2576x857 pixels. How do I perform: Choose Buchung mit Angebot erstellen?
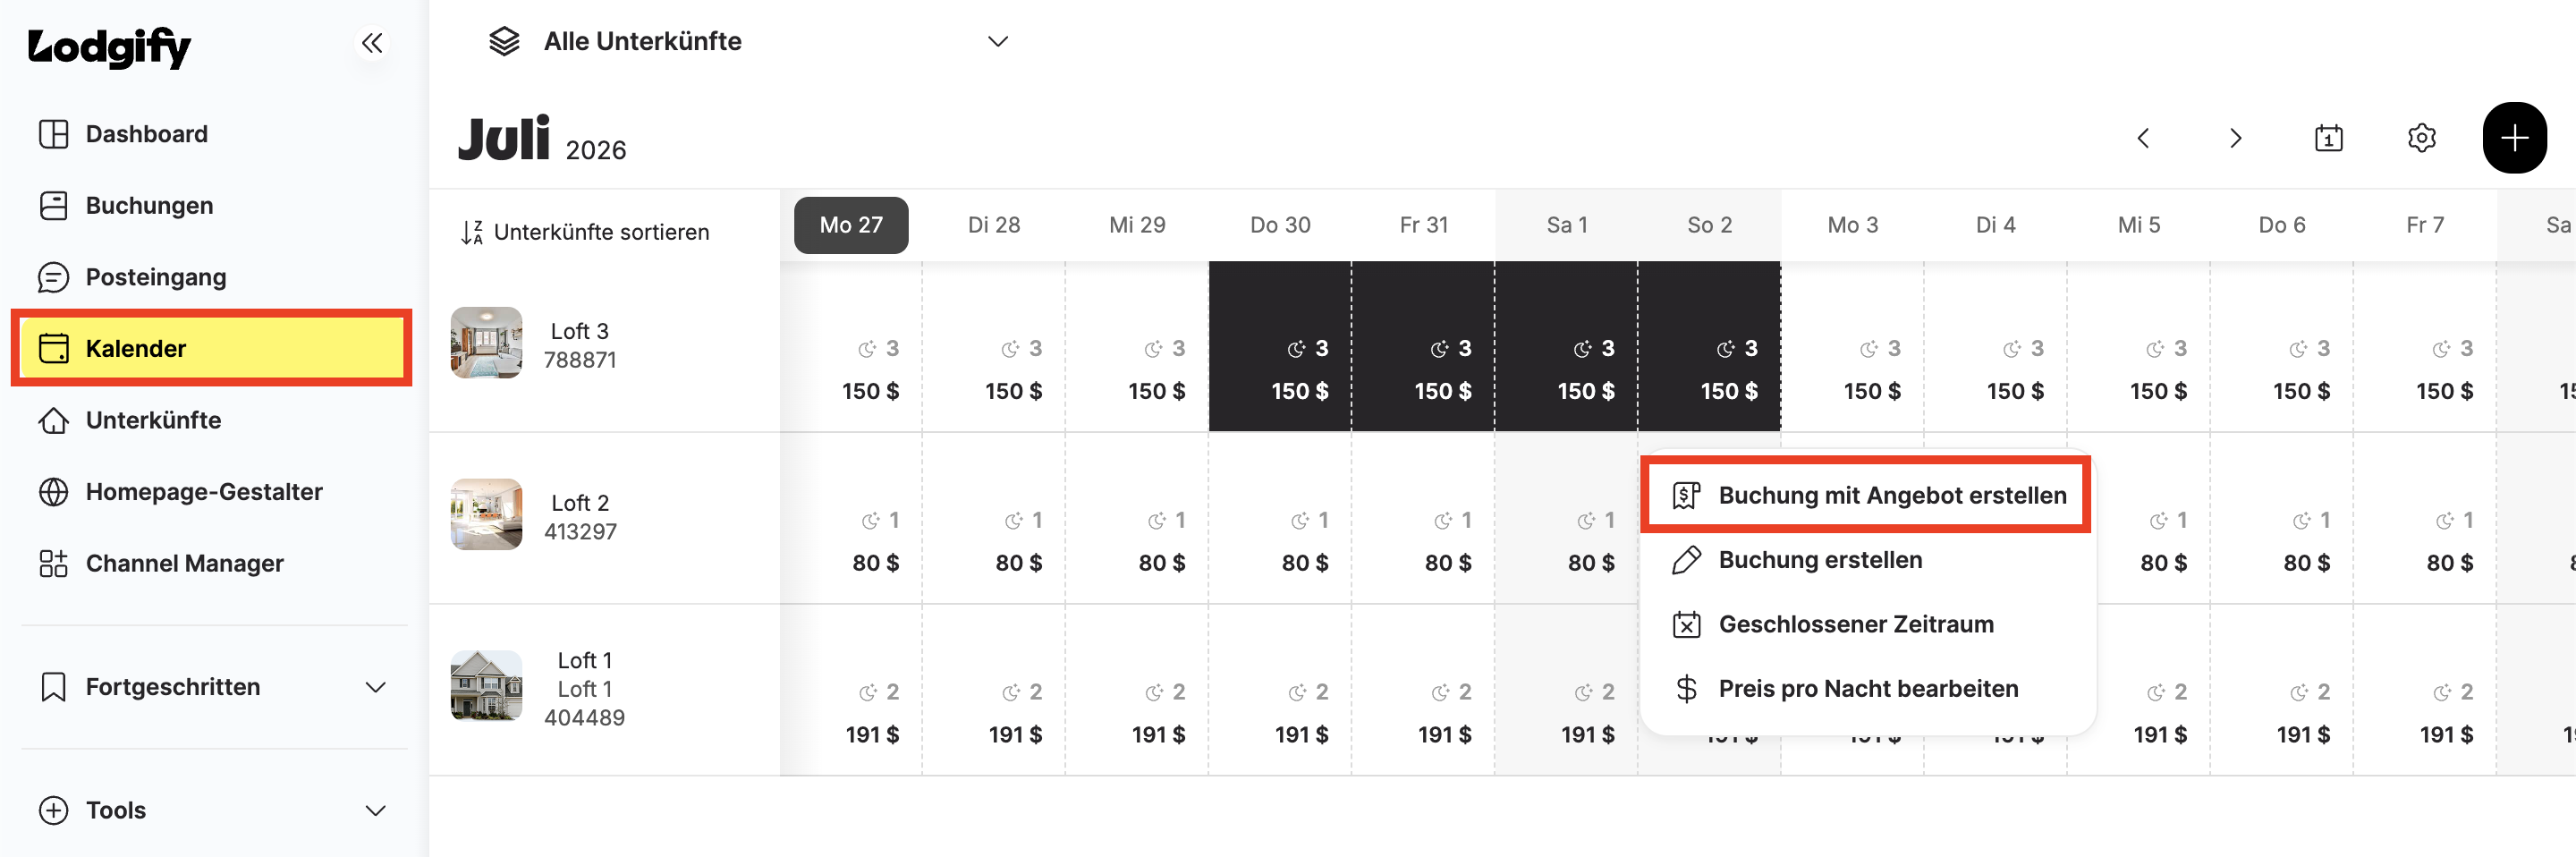pos(1867,495)
